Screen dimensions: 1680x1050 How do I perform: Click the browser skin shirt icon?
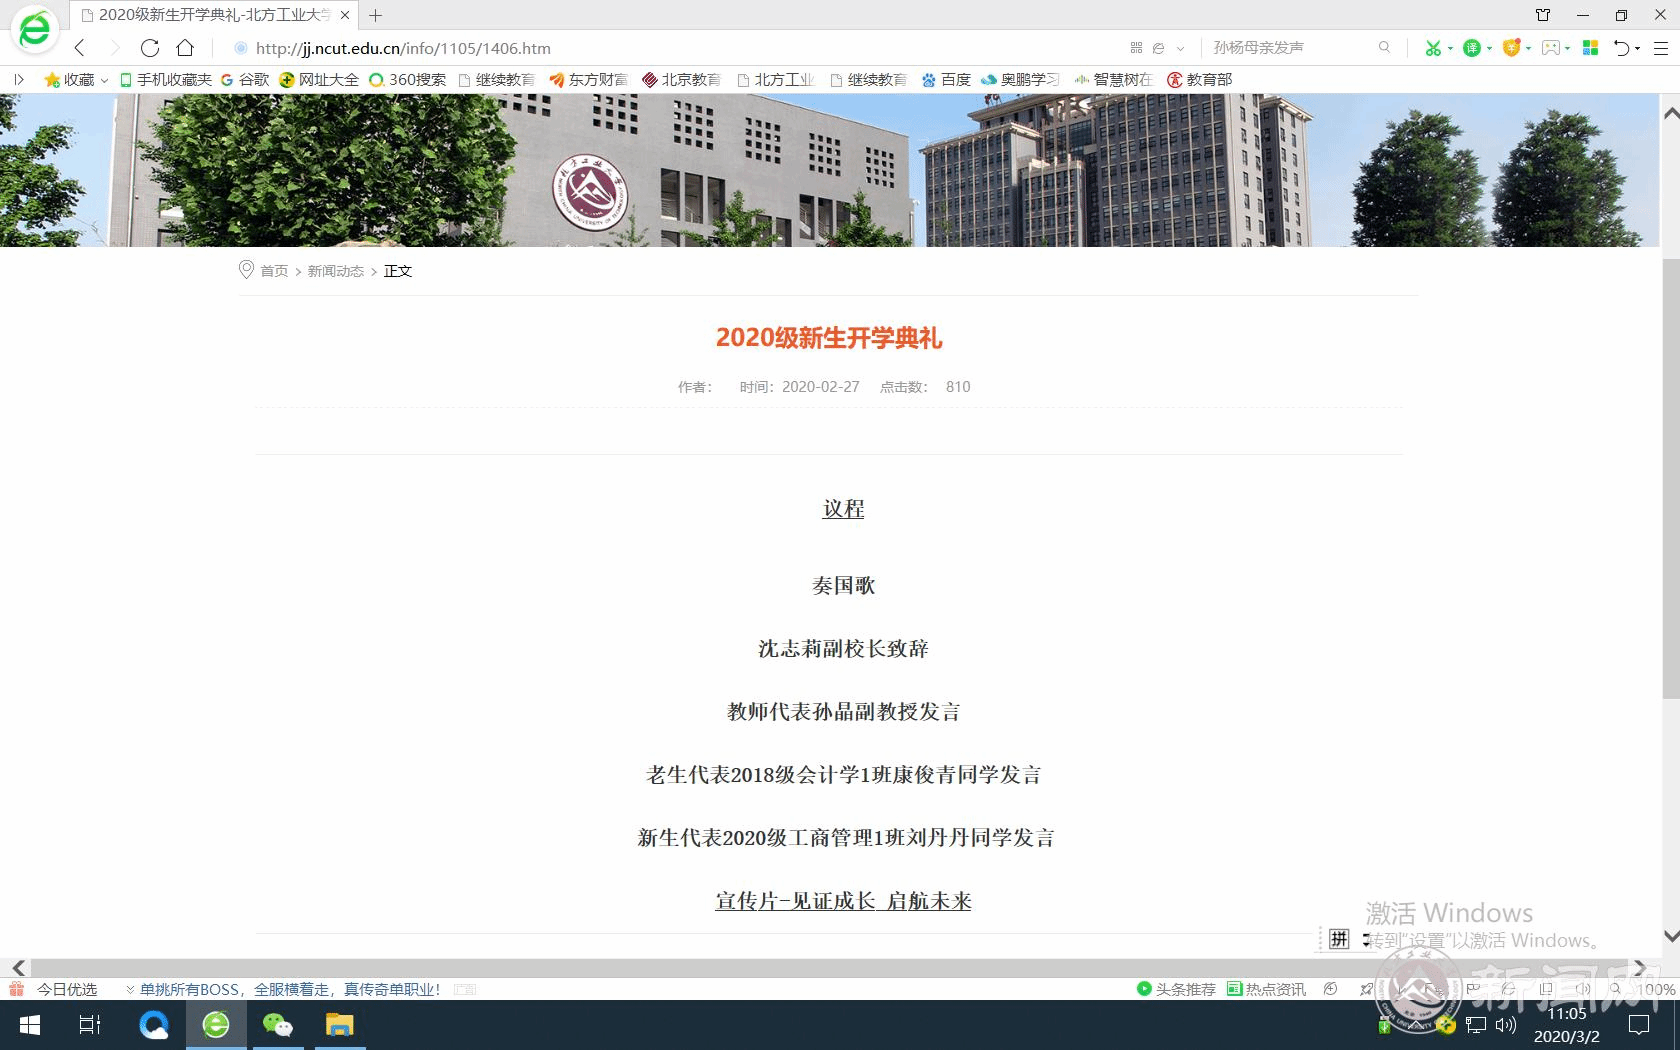1543,15
